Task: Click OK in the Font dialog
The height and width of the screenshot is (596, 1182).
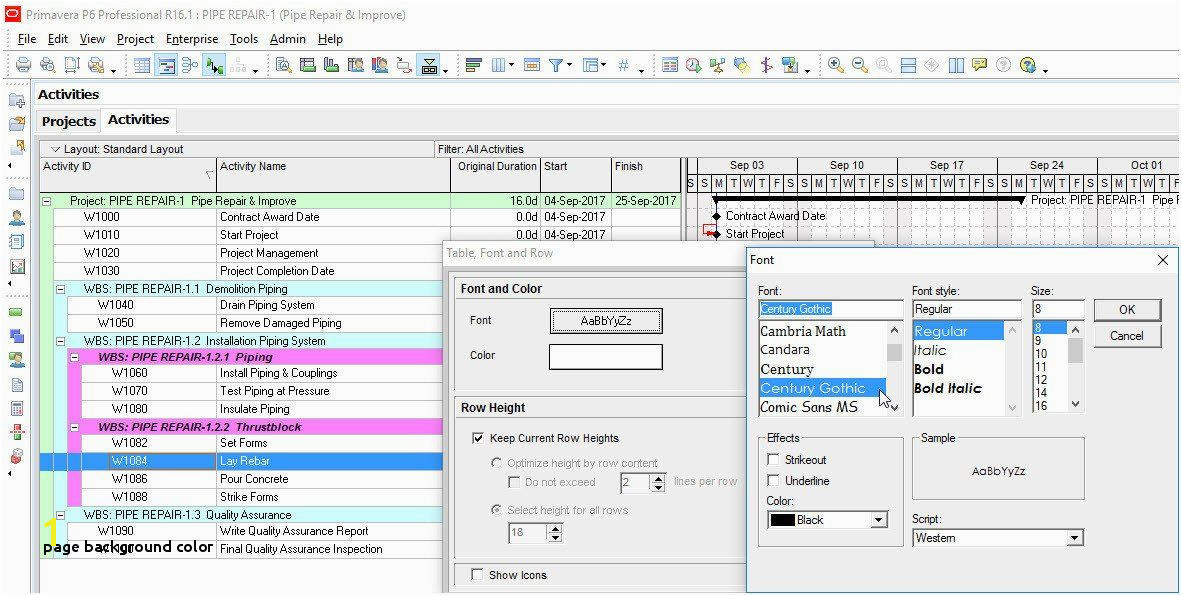Action: [x=1127, y=309]
